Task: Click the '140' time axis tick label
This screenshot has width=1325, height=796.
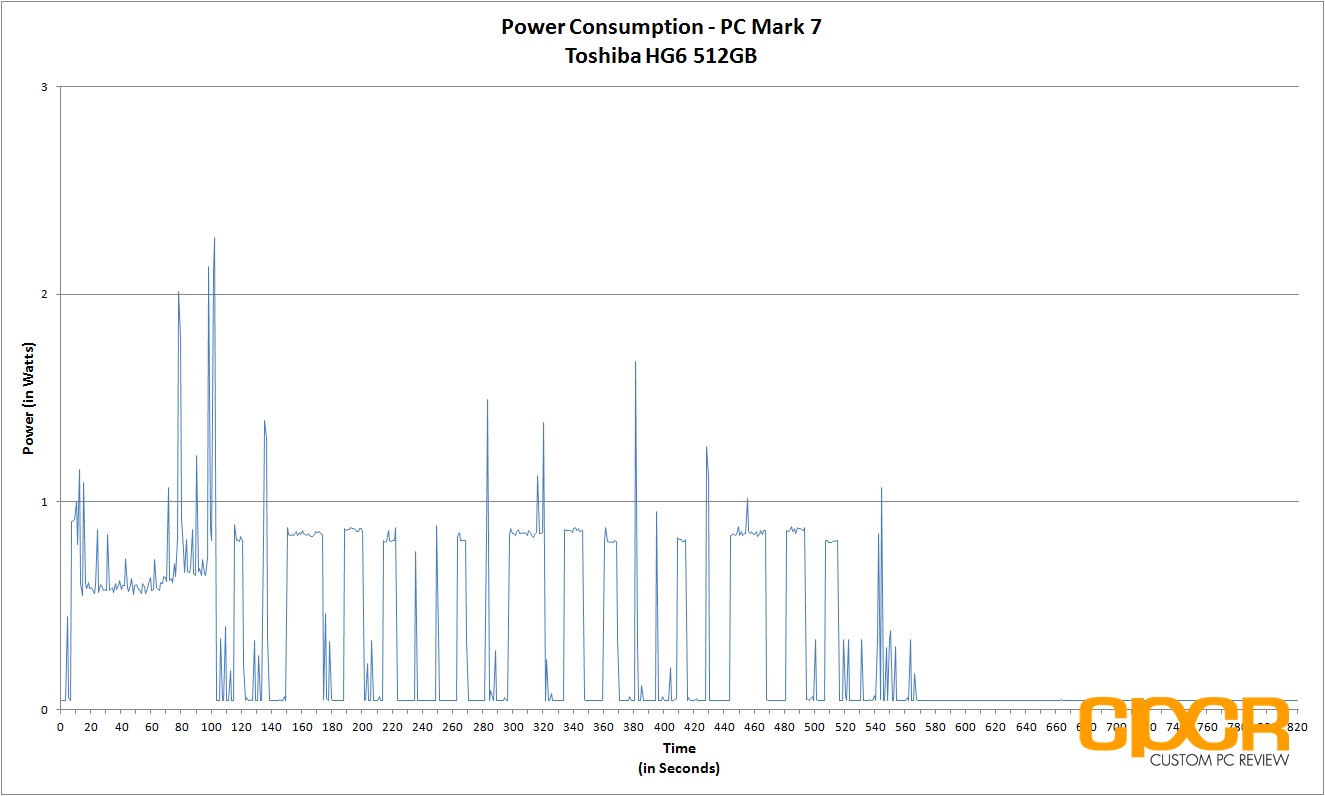Action: [272, 727]
